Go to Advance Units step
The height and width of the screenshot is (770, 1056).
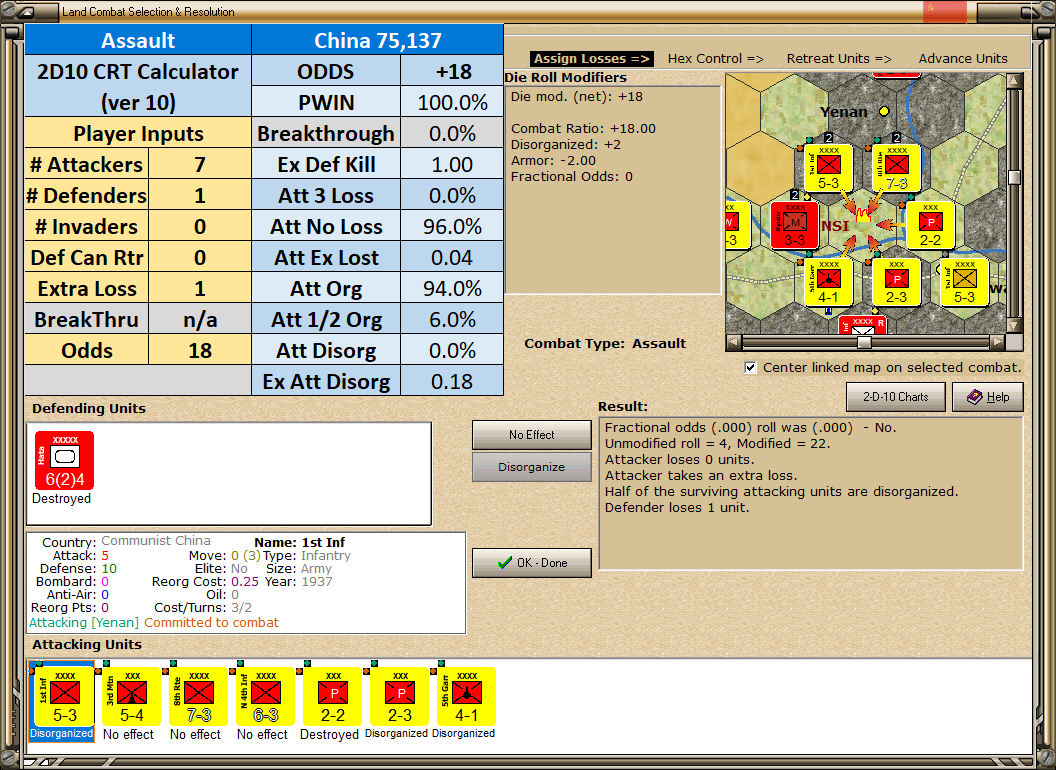(x=963, y=59)
